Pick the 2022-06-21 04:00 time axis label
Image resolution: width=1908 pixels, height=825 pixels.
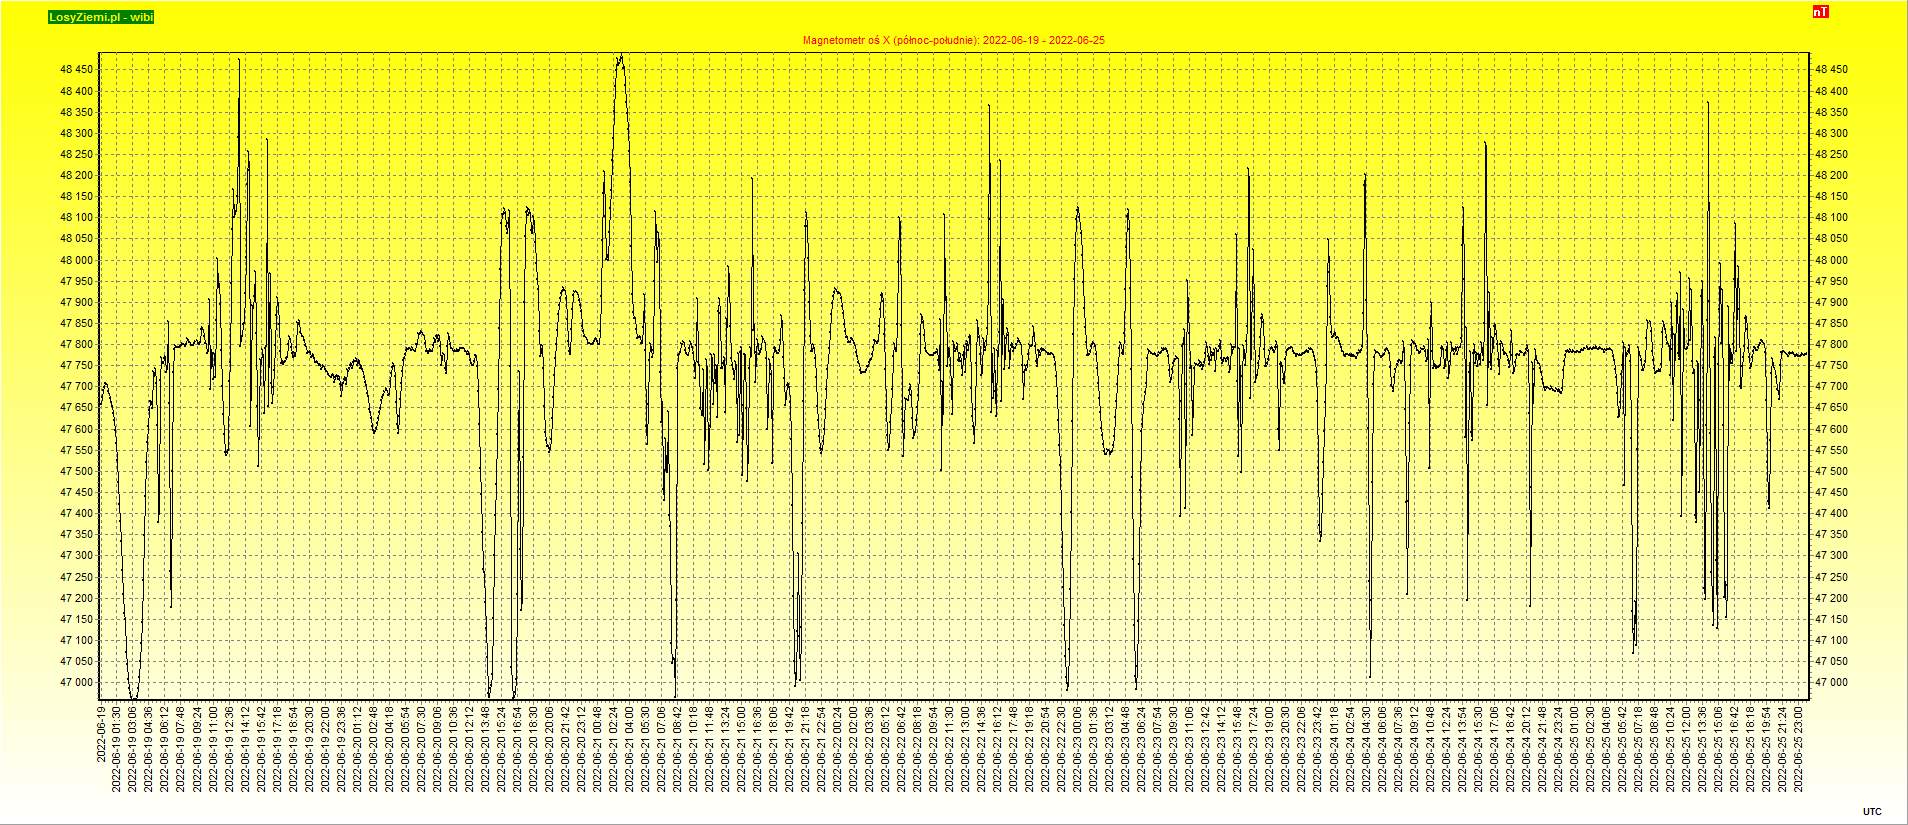pos(630,749)
